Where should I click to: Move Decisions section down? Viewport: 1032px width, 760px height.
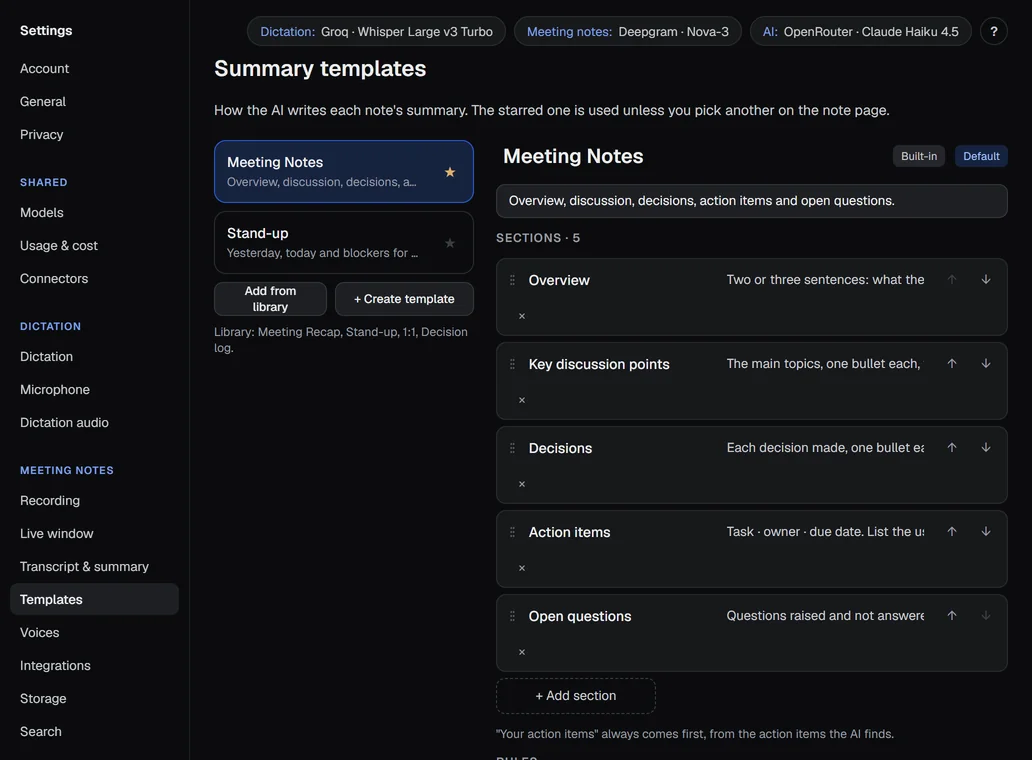point(985,447)
